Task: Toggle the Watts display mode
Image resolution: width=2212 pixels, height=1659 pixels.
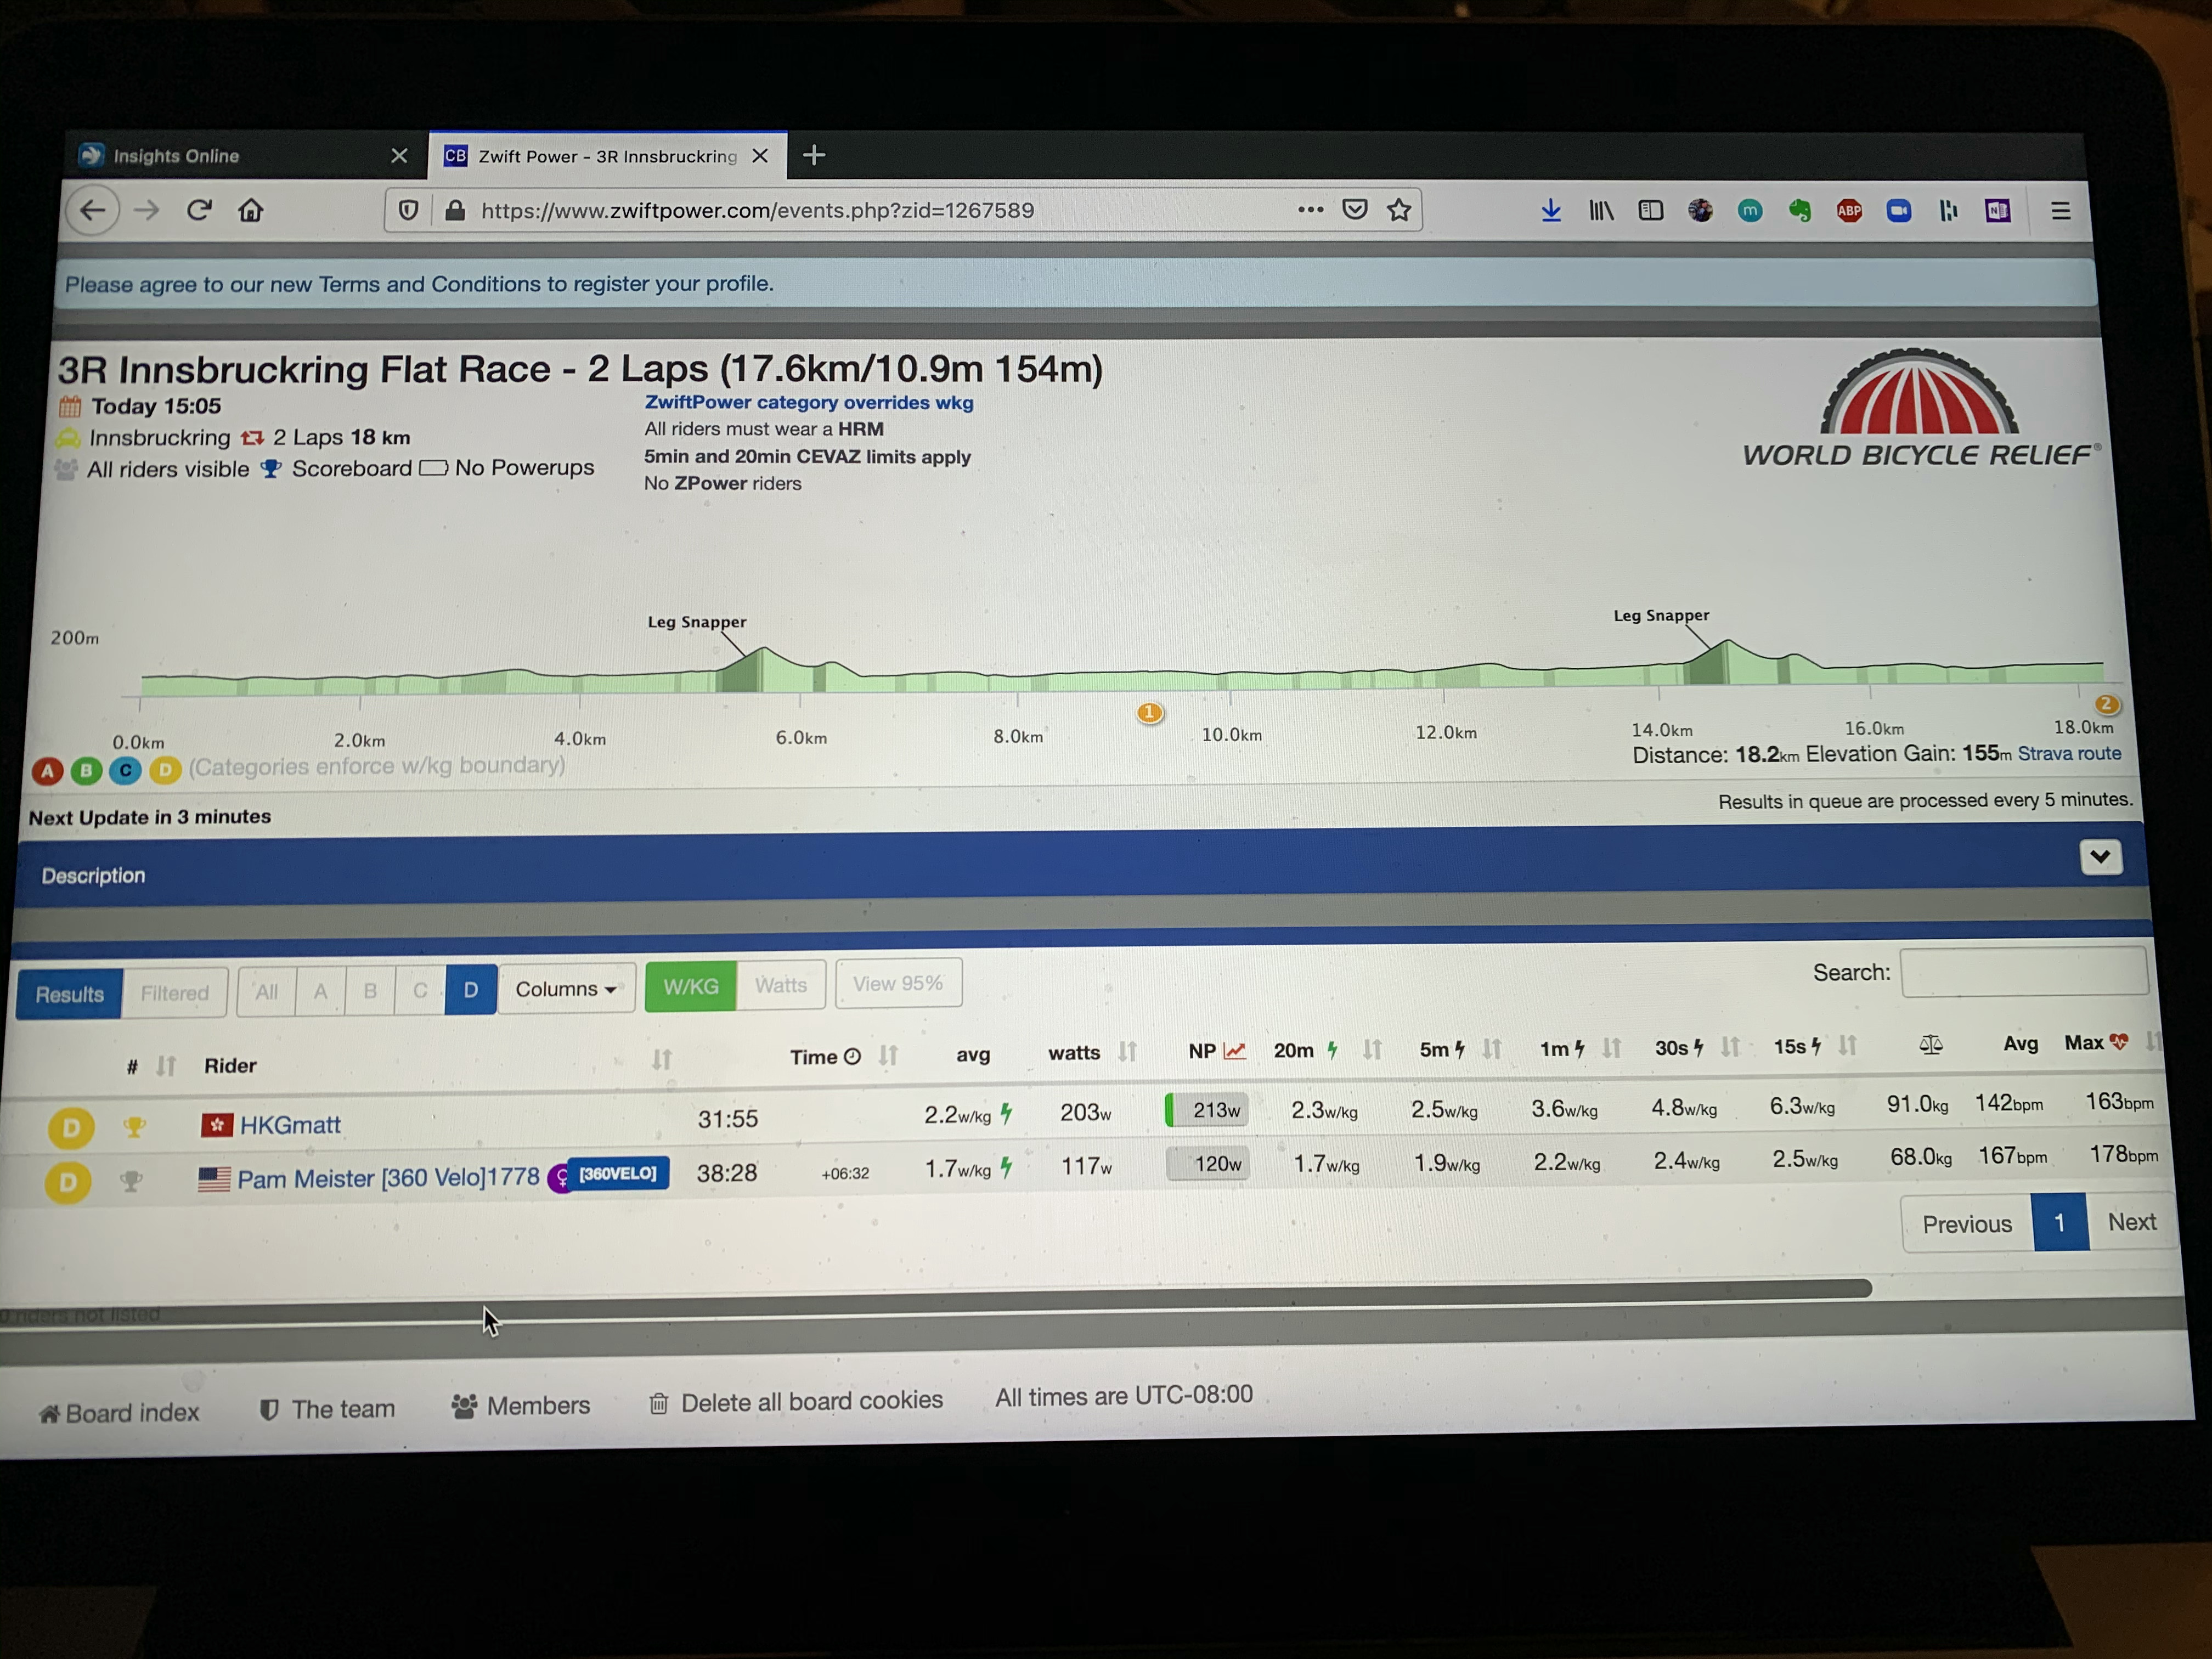Action: coord(781,985)
